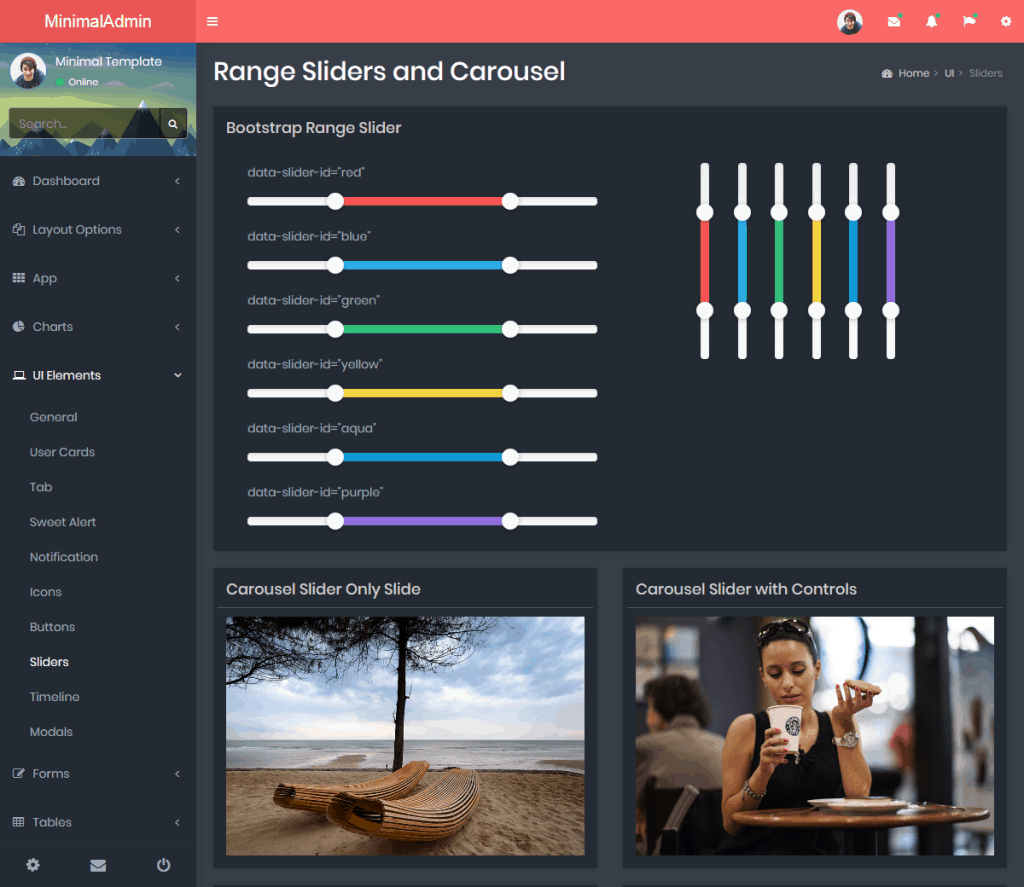Click the Forms edit icon in sidebar
The width and height of the screenshot is (1024, 887).
point(19,773)
